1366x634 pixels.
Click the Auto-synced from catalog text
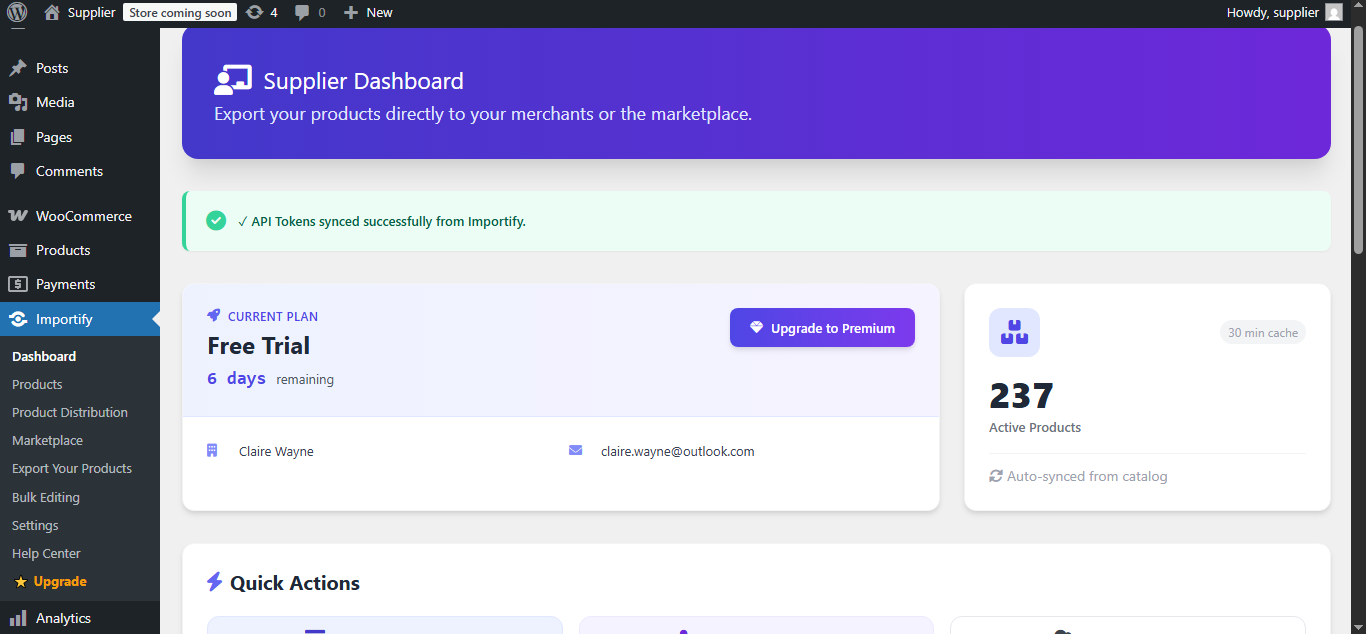pos(1087,476)
